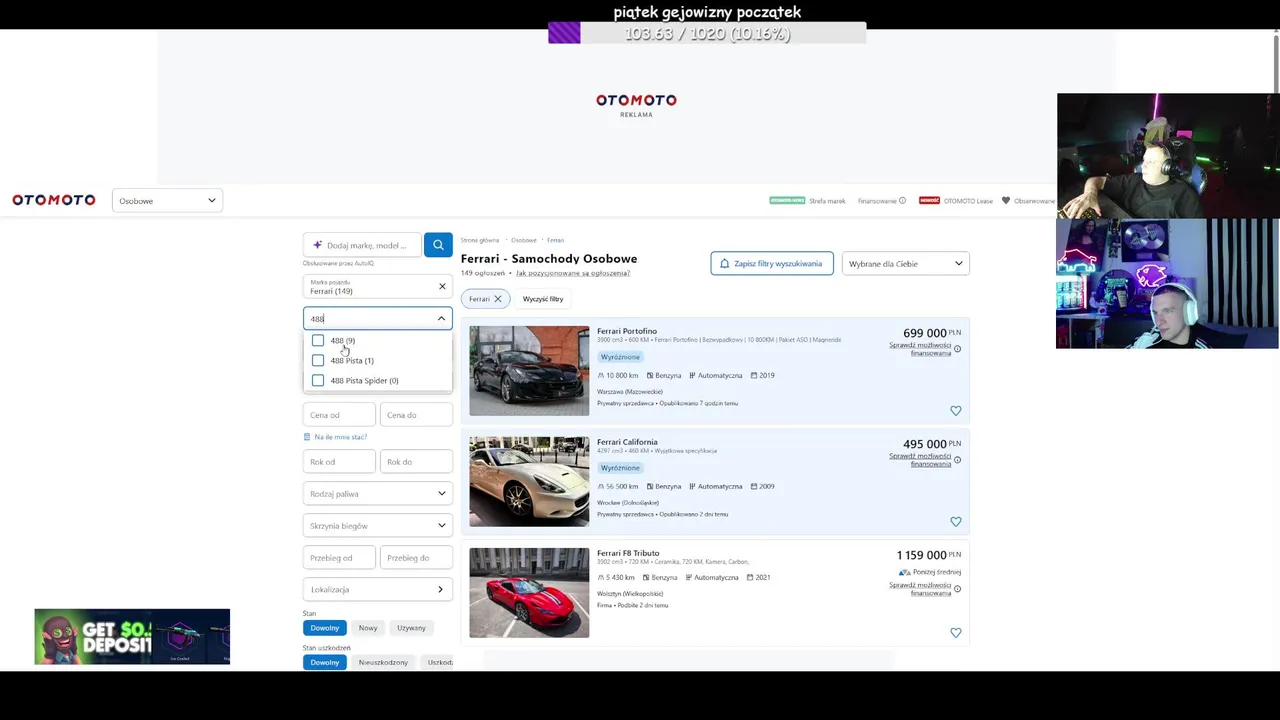
Task: Check the 488 (9) model checkbox
Action: point(318,341)
